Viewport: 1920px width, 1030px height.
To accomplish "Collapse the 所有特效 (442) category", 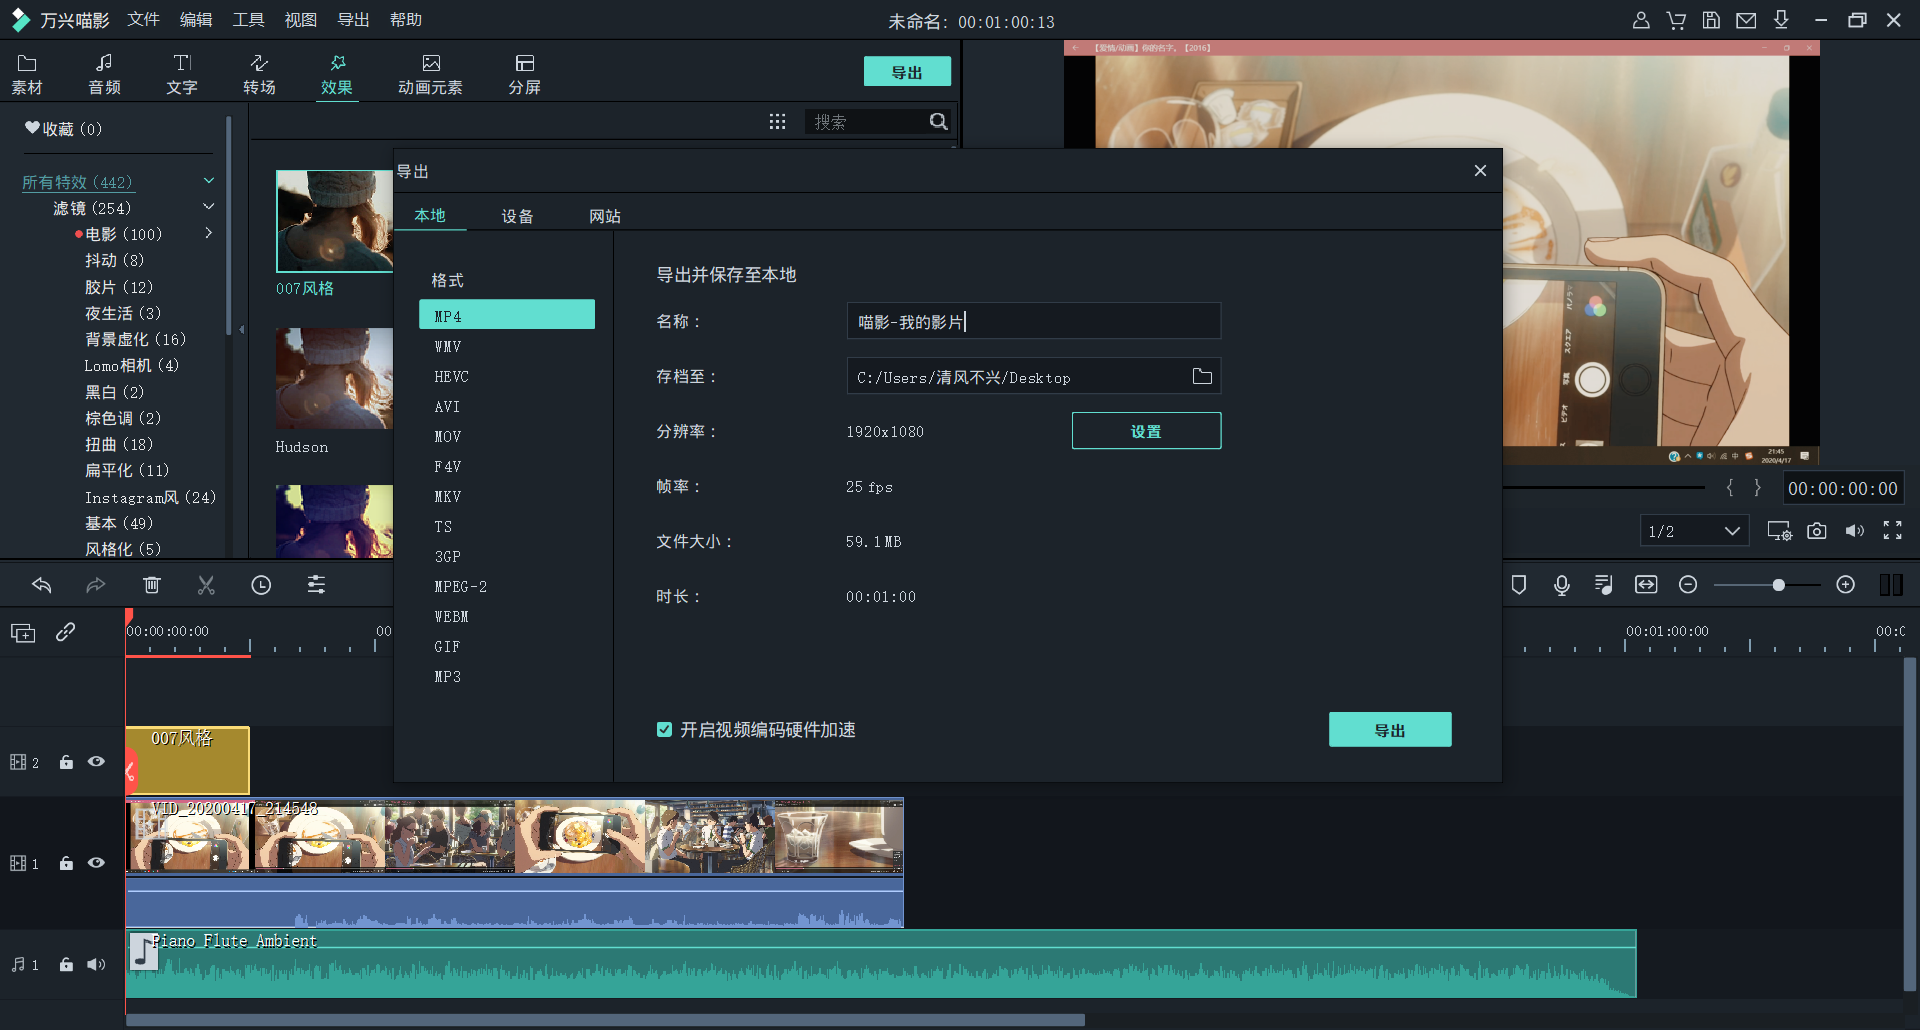I will (209, 181).
